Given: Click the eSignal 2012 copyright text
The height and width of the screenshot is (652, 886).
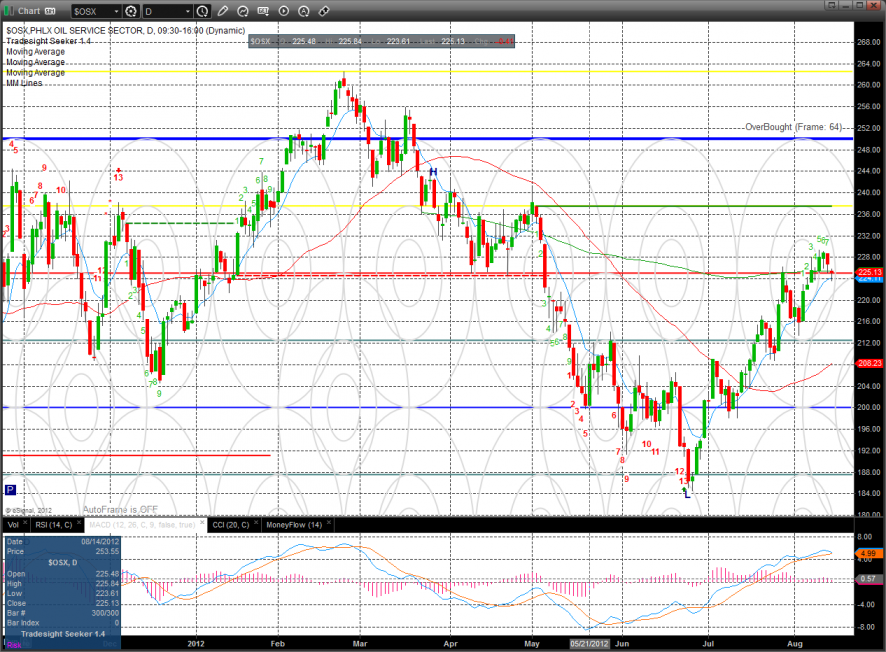Looking at the screenshot, I should pos(29,510).
